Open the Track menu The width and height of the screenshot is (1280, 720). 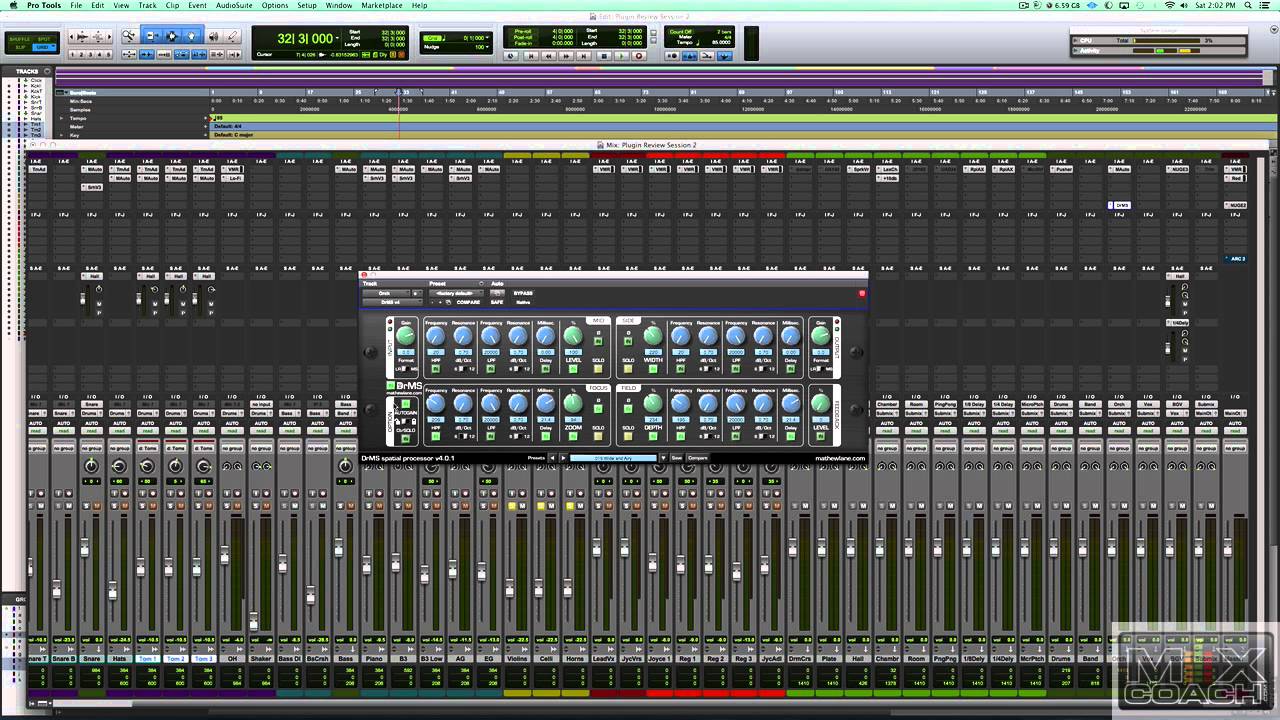(148, 5)
